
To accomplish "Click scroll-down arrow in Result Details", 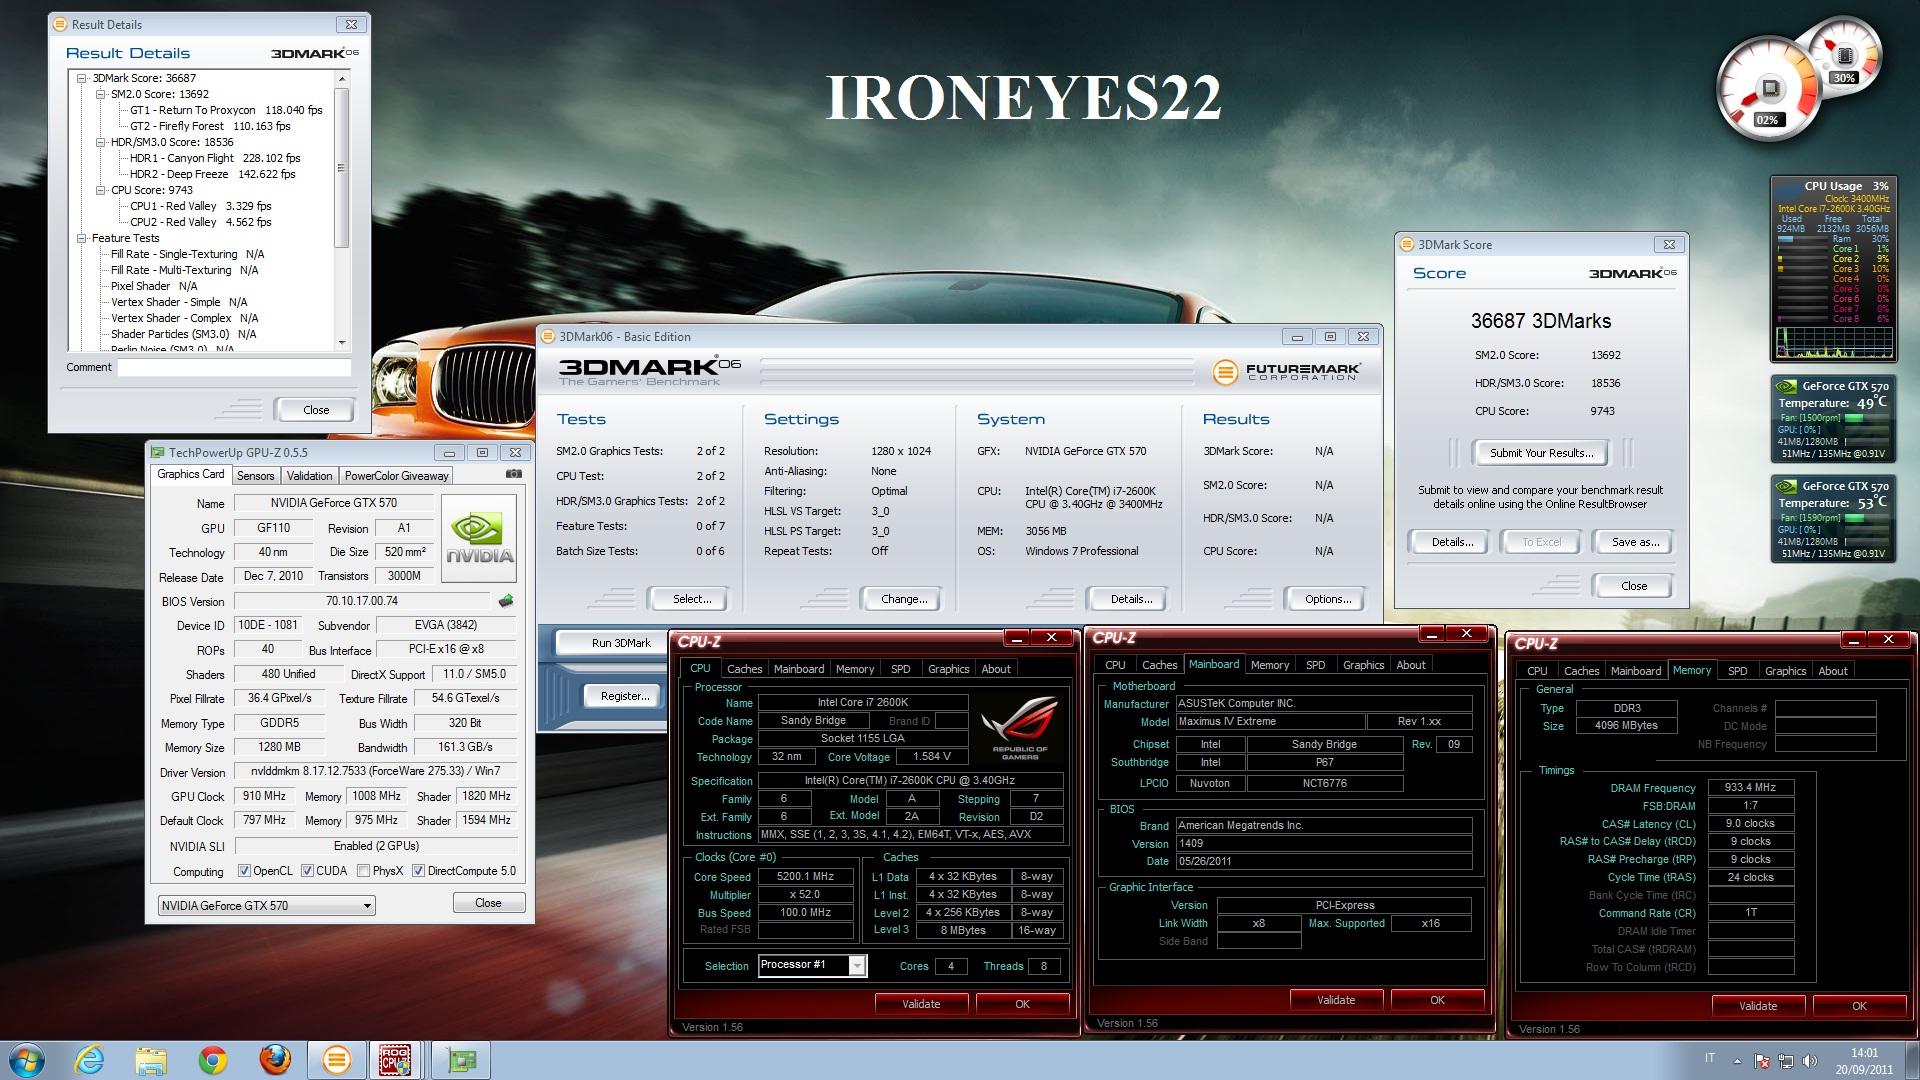I will click(x=342, y=343).
